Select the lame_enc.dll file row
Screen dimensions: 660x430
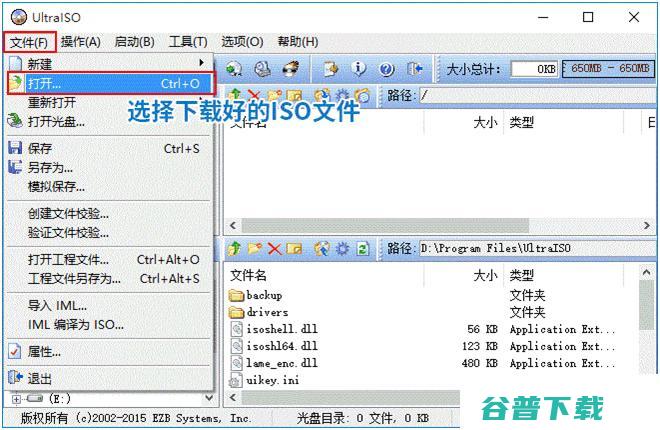point(422,363)
